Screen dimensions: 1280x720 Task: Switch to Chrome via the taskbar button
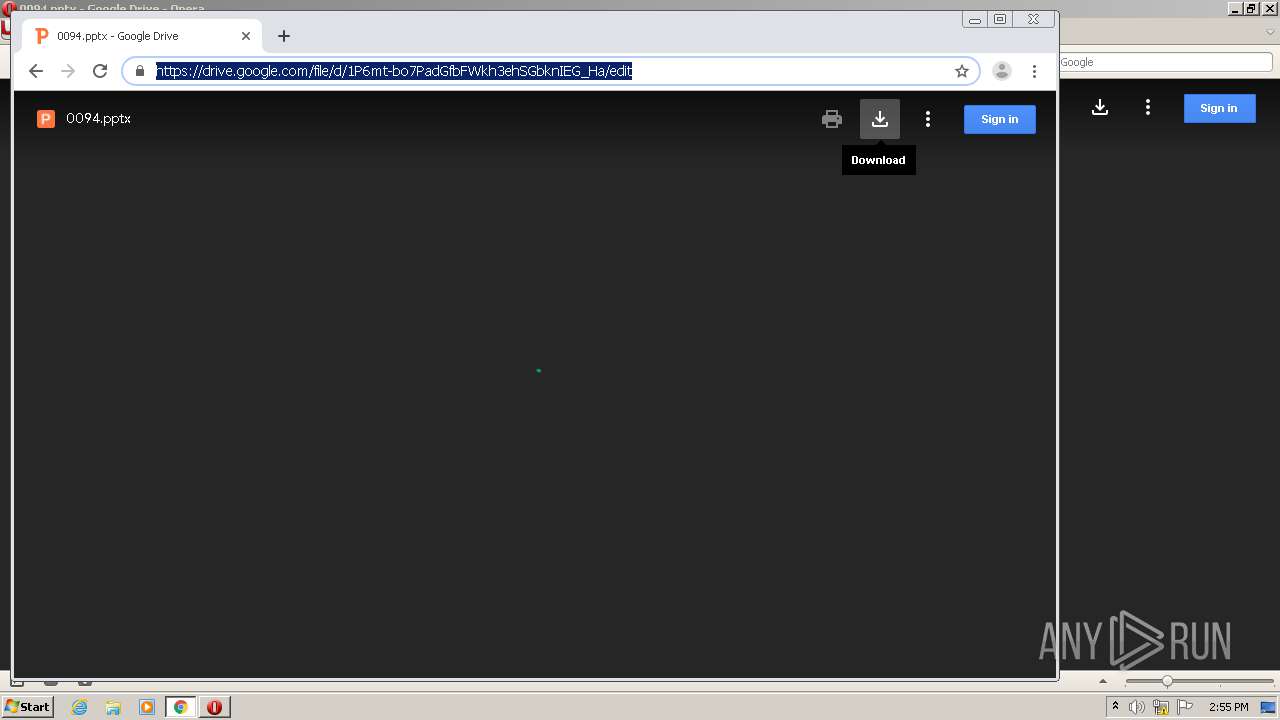(181, 707)
